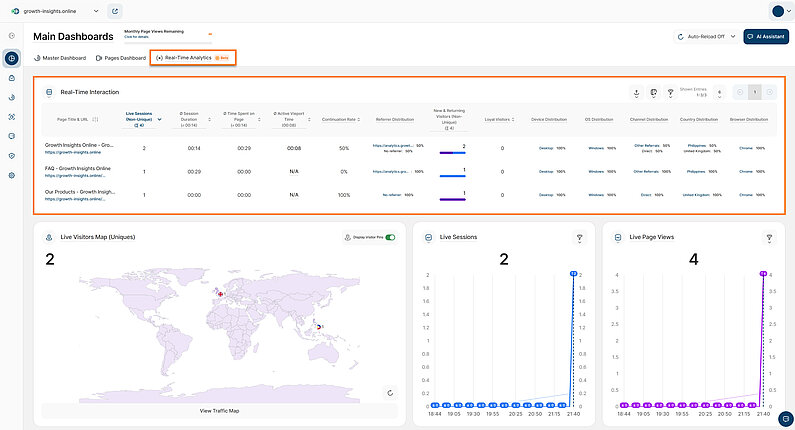Click the expand sidebar arrow icon
Screen dimensions: 795x430
(12, 36)
